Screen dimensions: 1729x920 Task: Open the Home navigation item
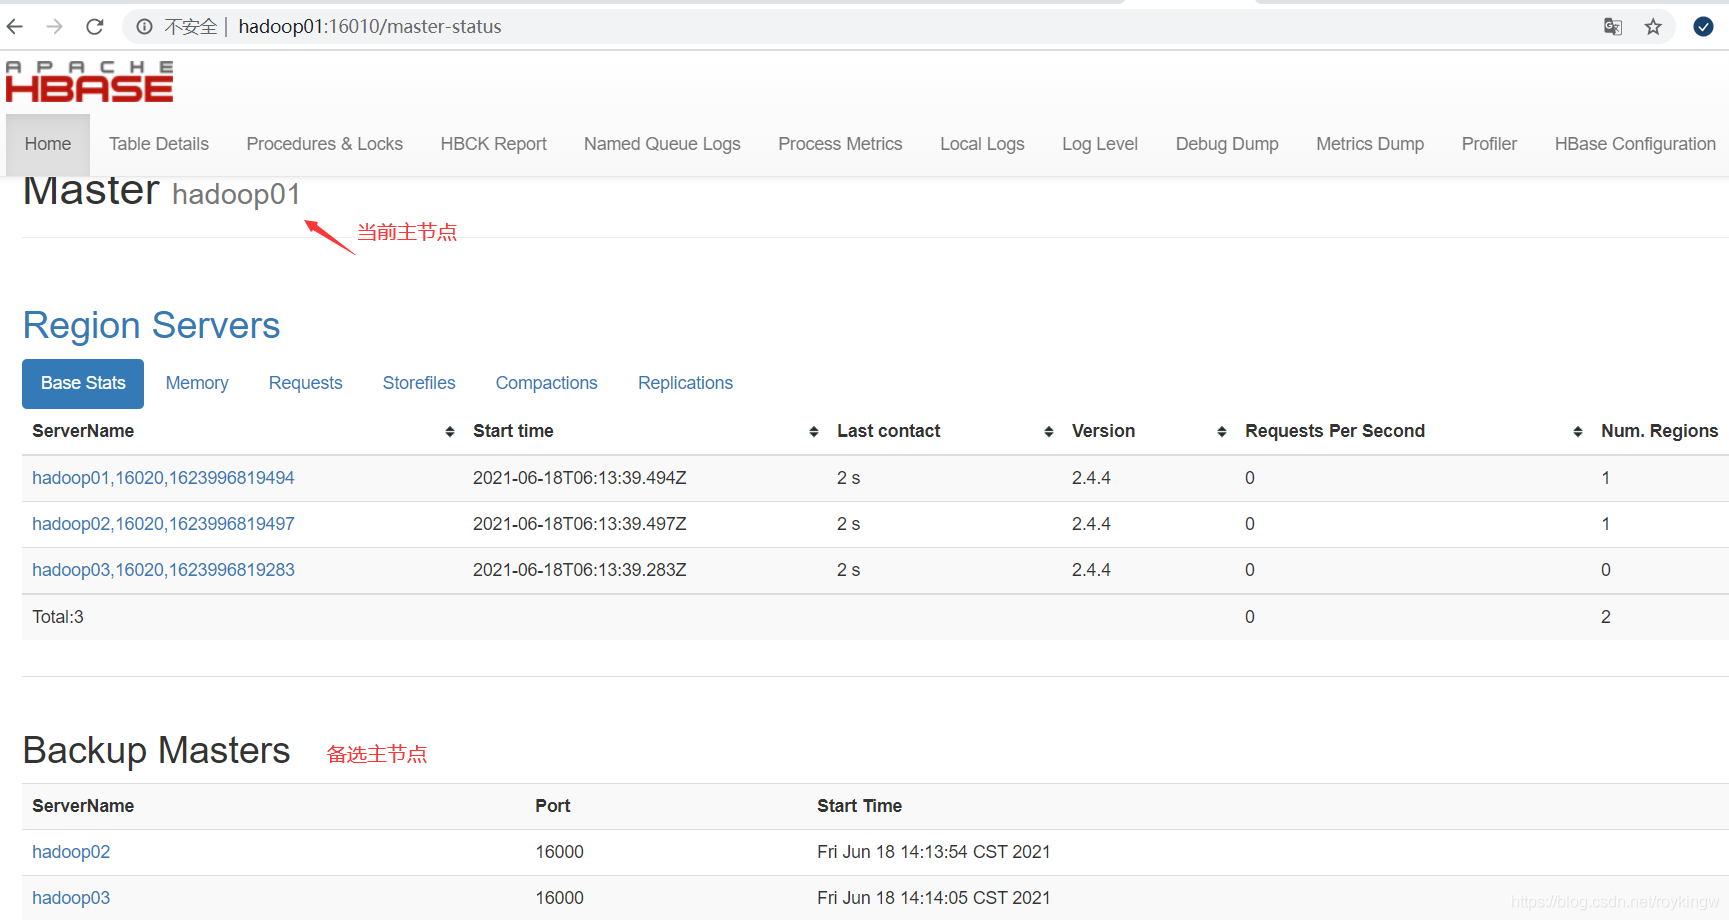pyautogui.click(x=48, y=144)
